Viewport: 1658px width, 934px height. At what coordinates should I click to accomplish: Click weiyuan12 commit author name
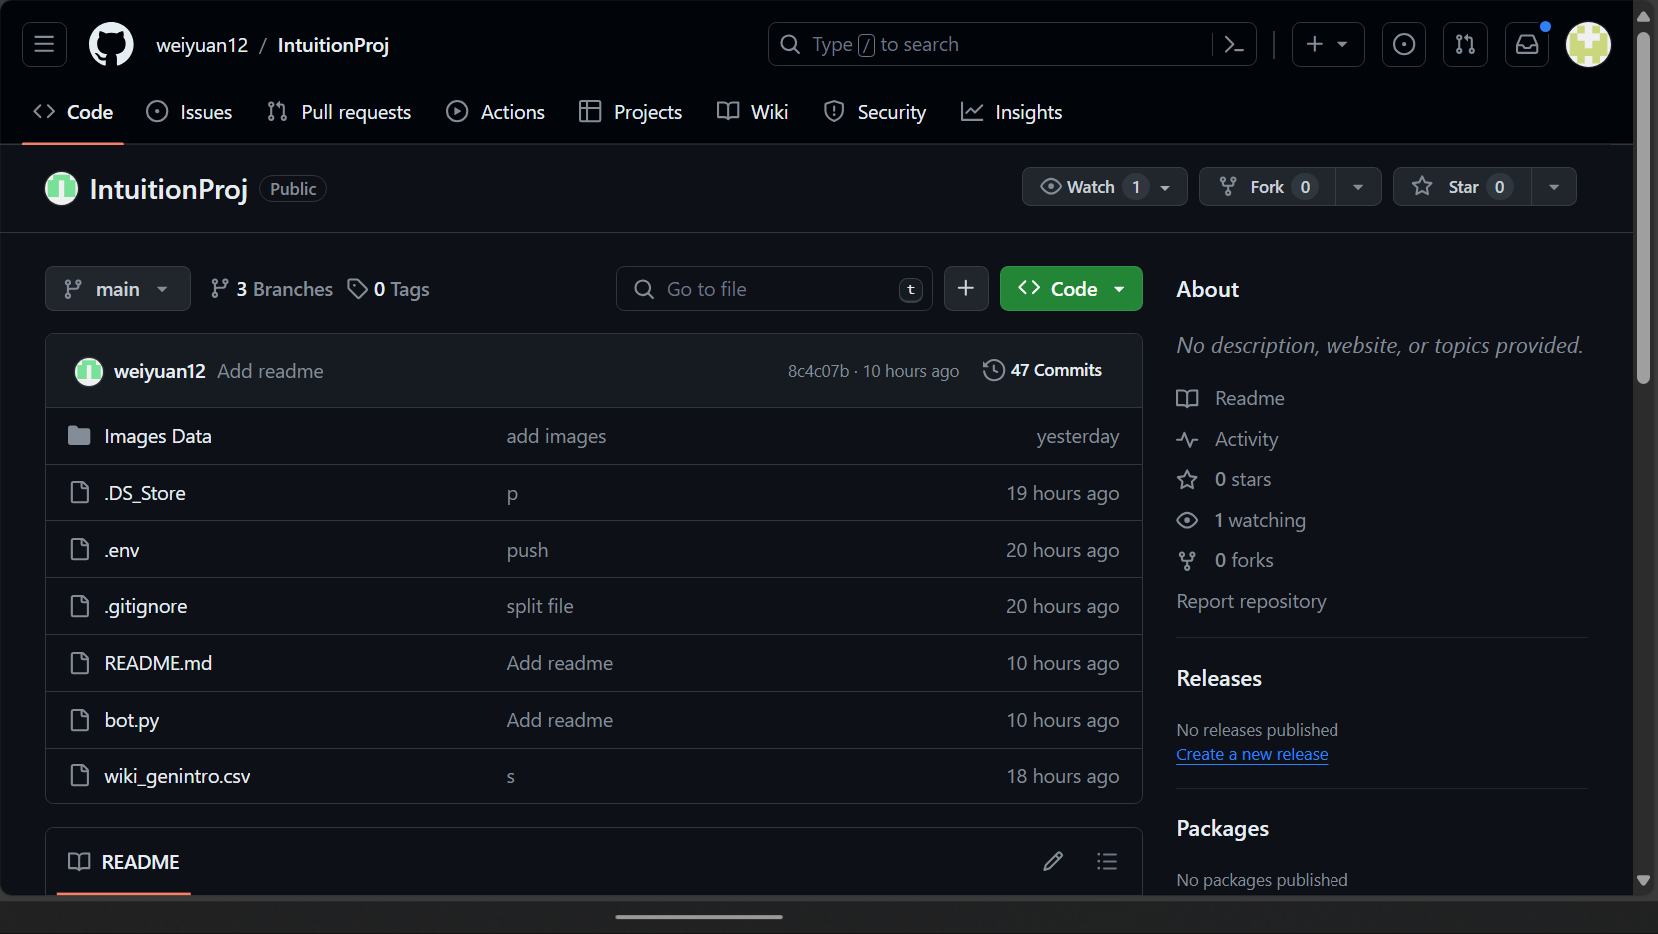click(x=159, y=371)
